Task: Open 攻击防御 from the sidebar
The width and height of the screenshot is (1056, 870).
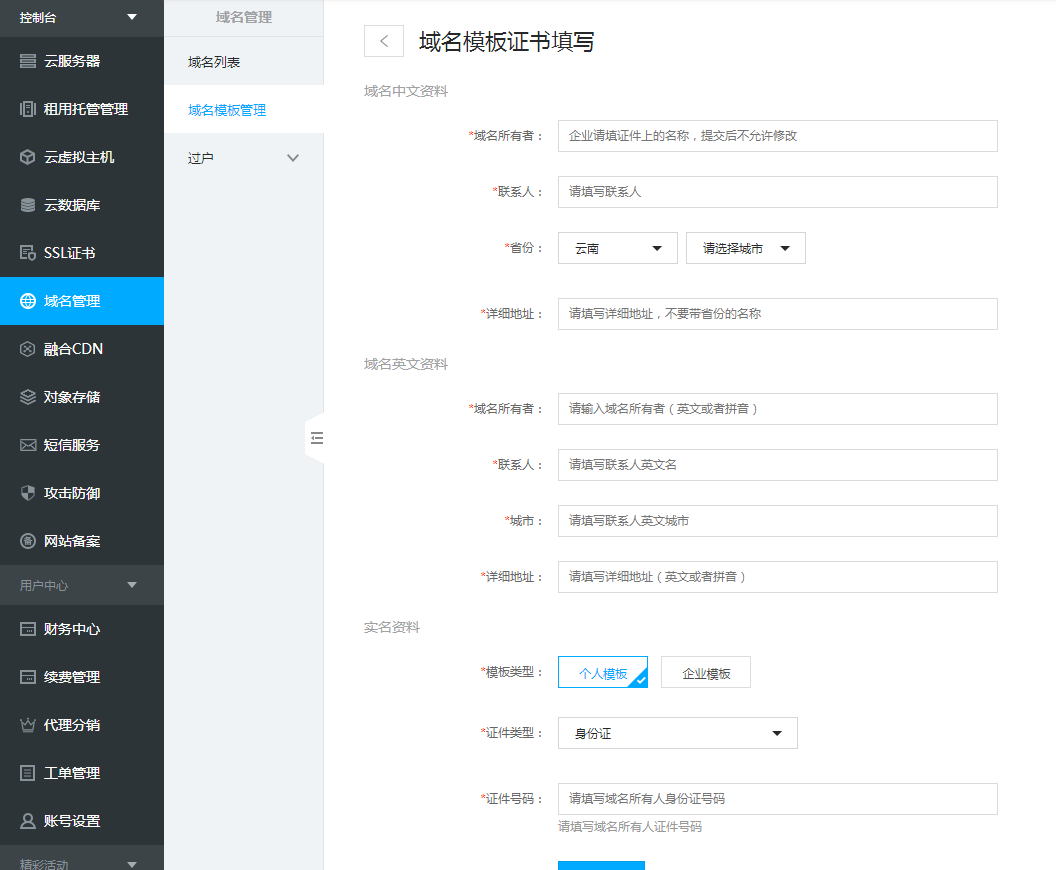Action: [x=62, y=492]
